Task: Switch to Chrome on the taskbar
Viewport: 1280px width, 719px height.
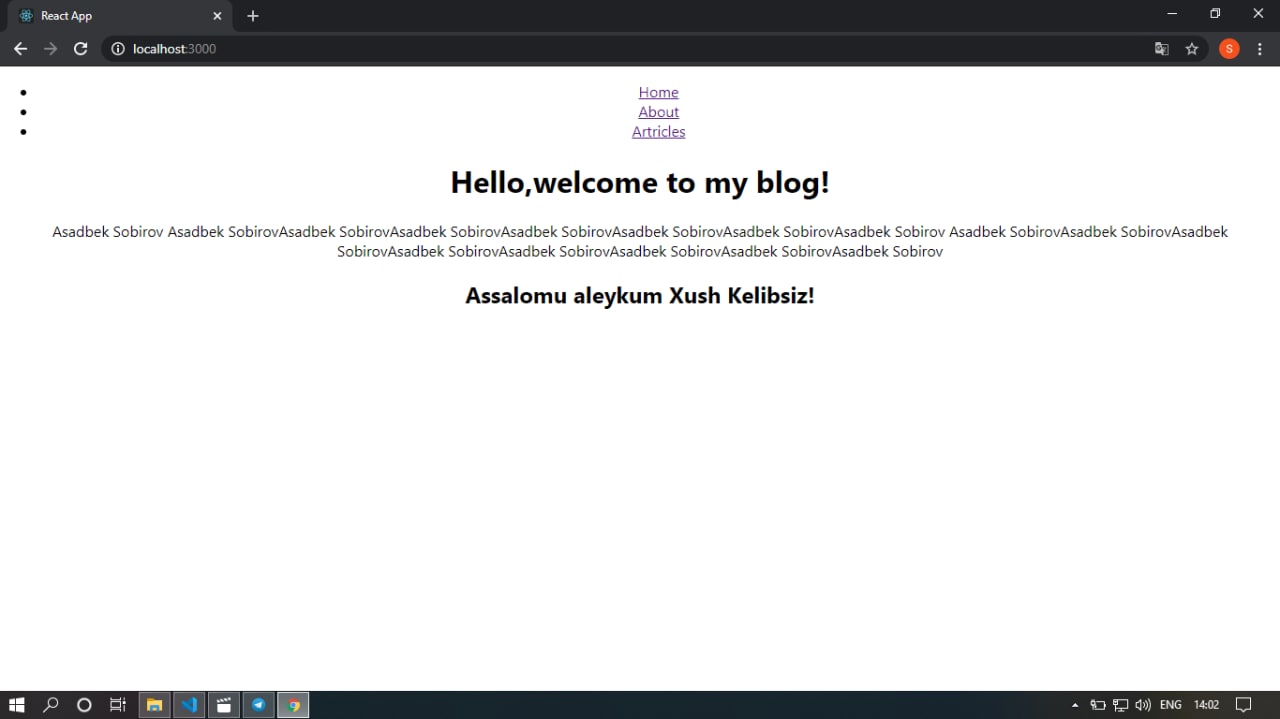Action: click(x=293, y=705)
